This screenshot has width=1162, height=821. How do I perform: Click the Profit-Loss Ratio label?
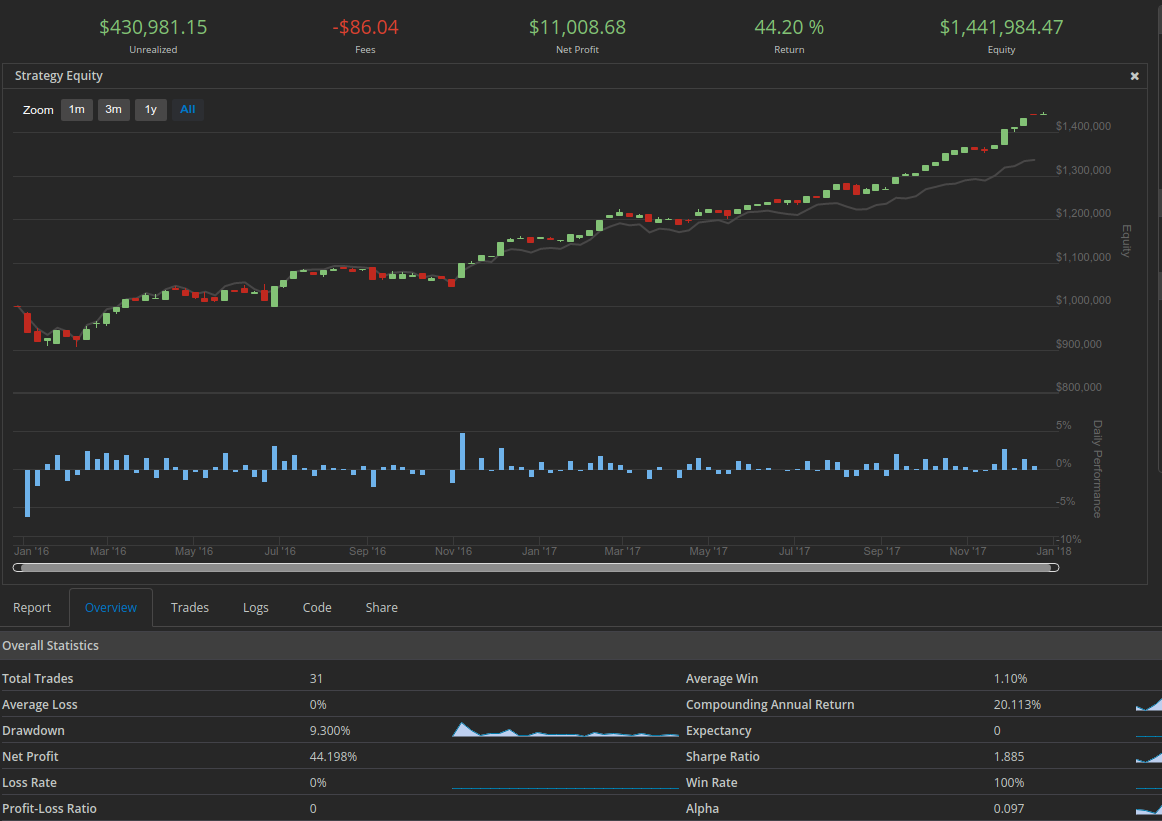50,808
